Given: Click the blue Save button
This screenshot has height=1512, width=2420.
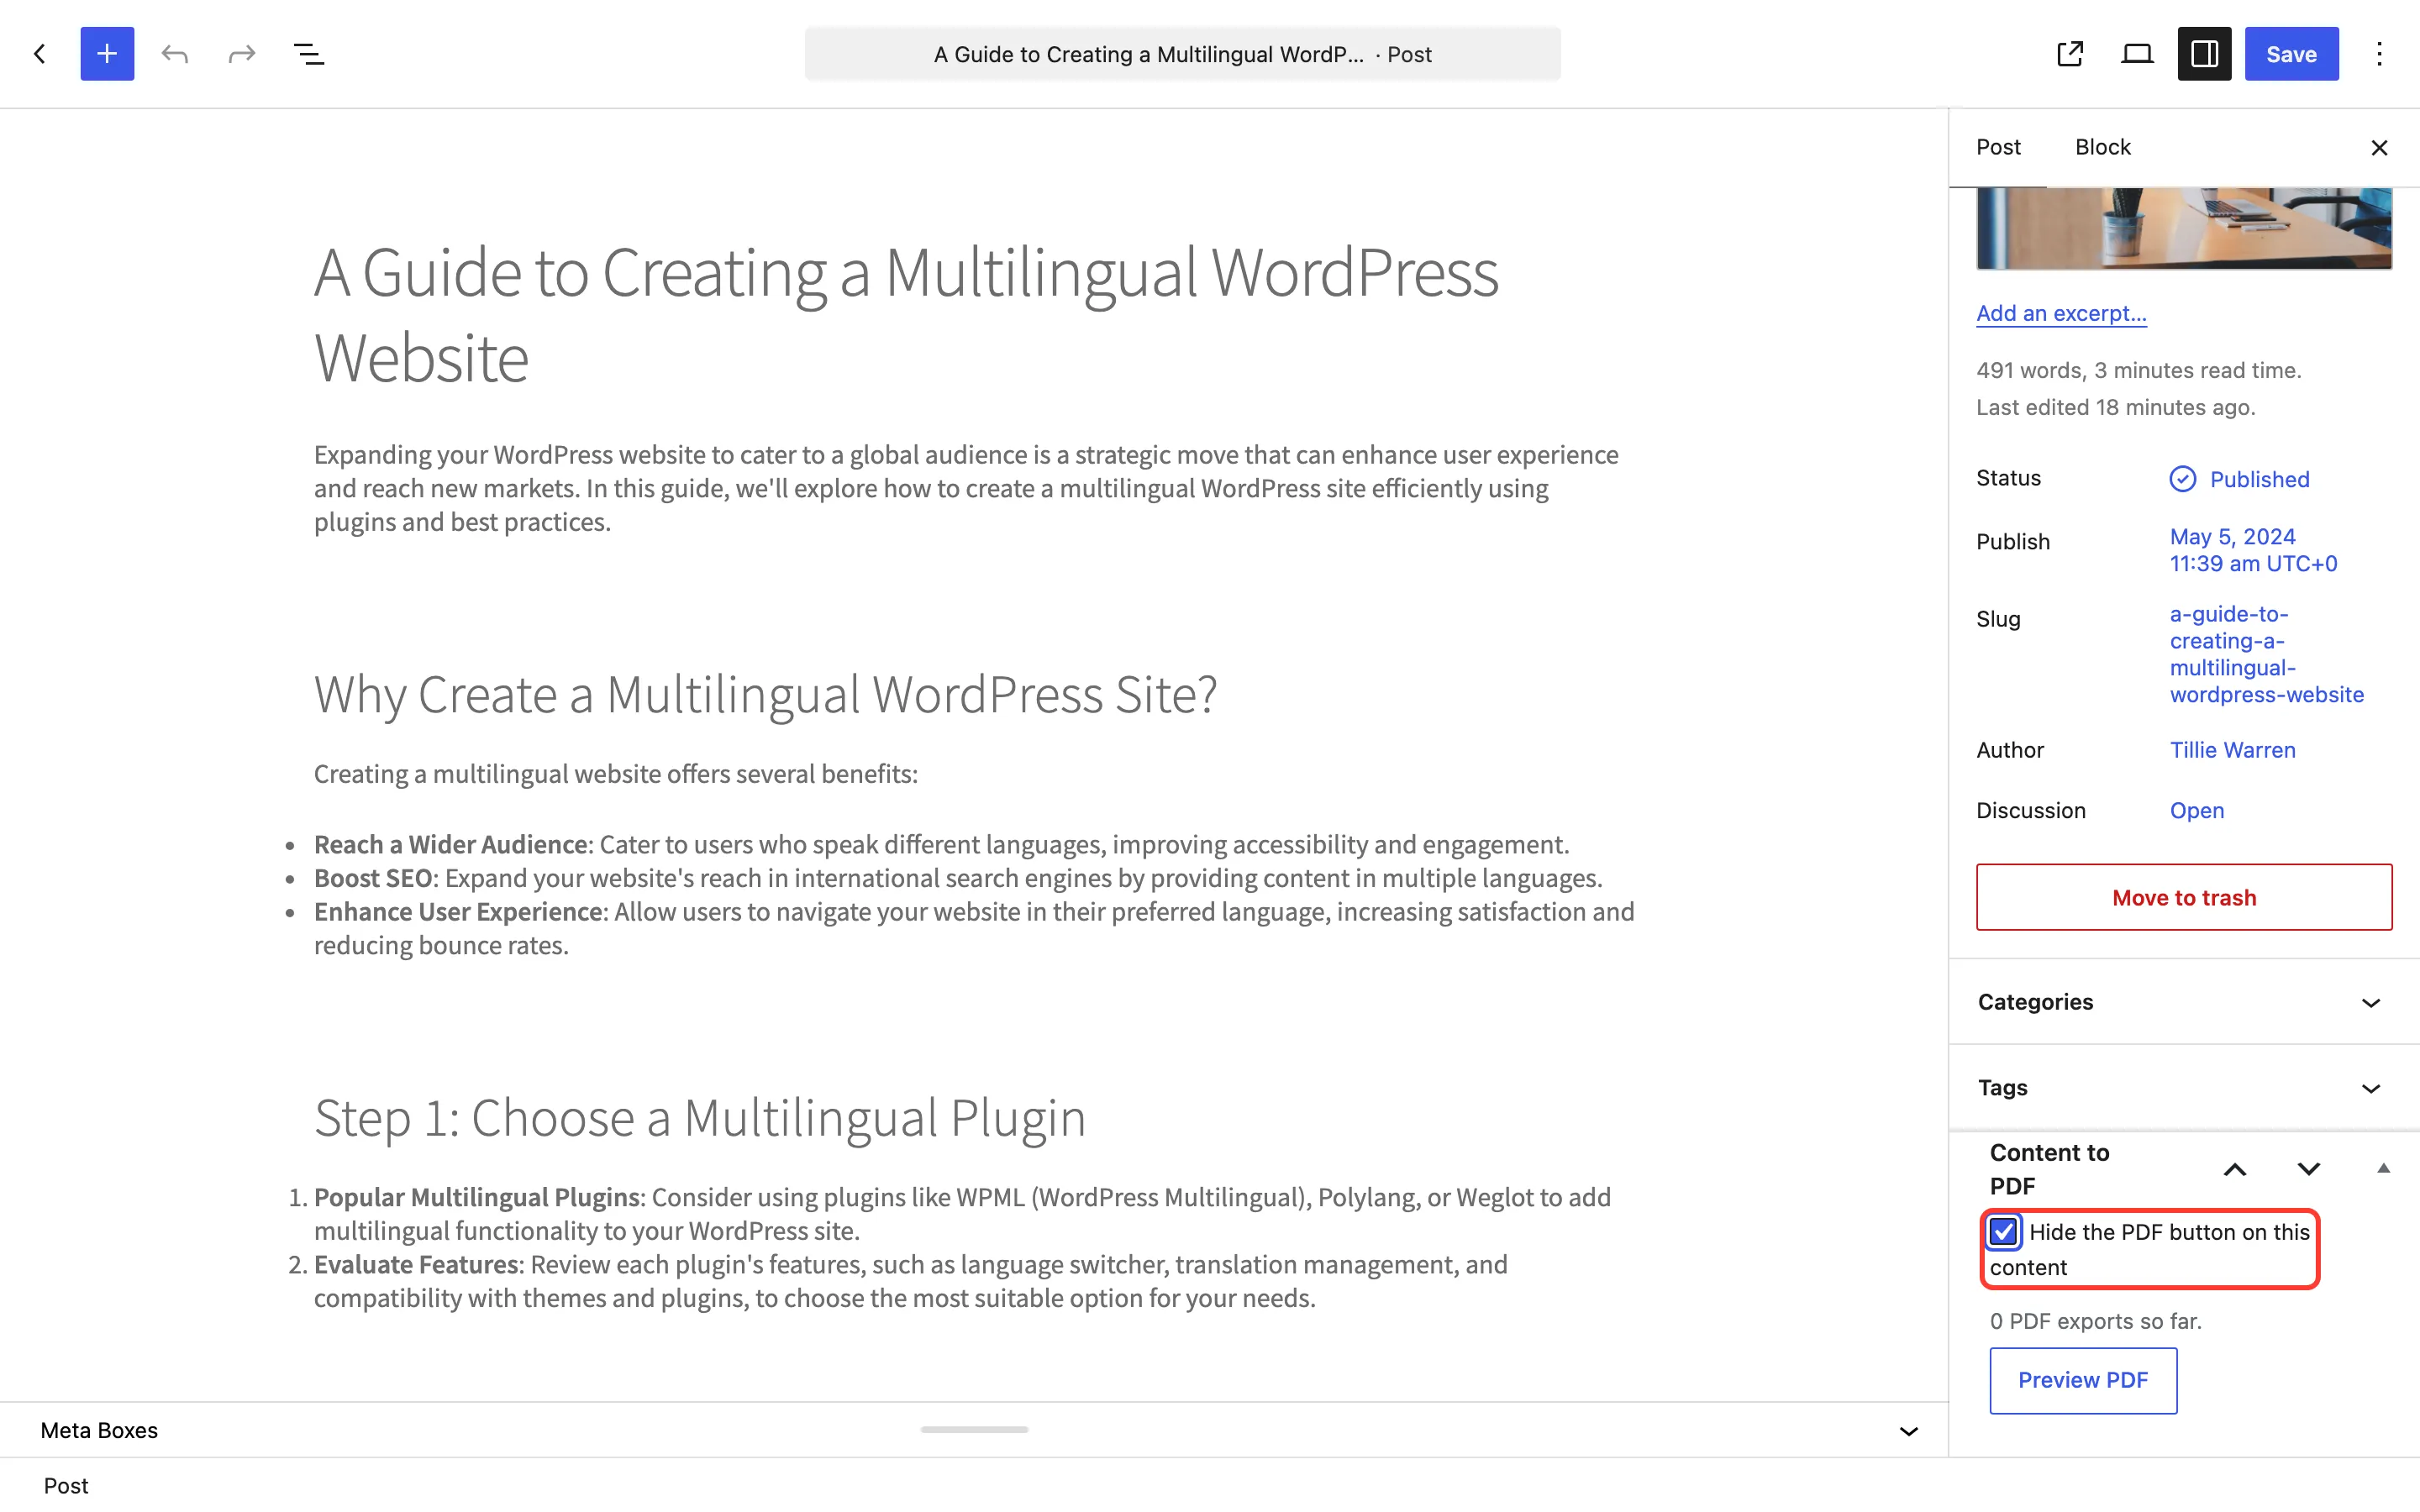Looking at the screenshot, I should (2291, 54).
